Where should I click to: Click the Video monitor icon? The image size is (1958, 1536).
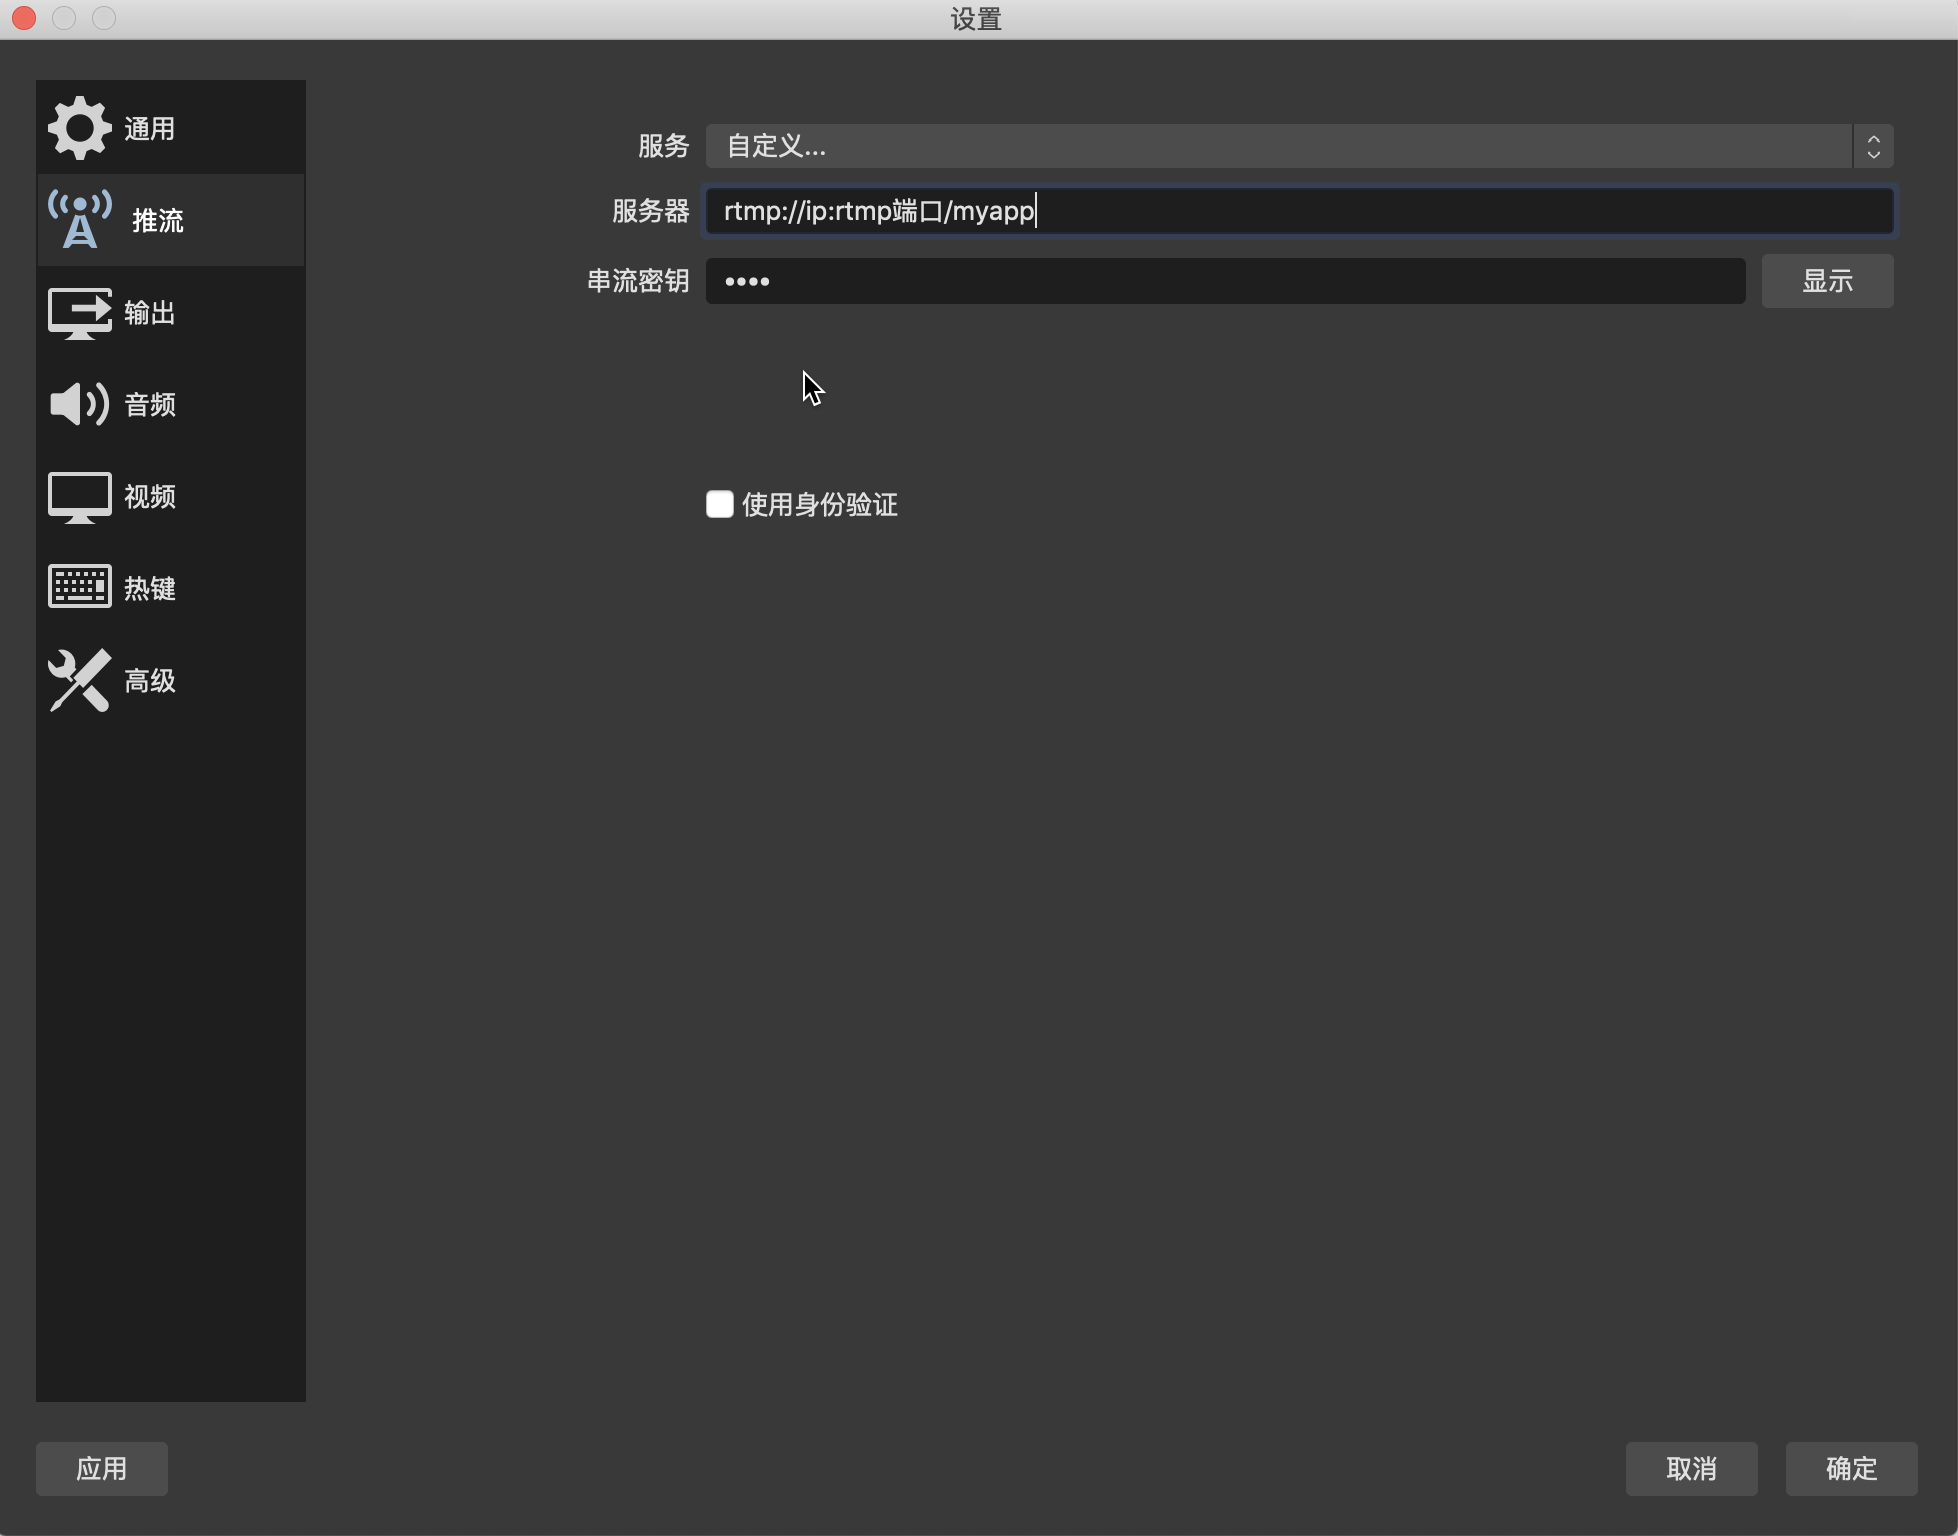(80, 497)
